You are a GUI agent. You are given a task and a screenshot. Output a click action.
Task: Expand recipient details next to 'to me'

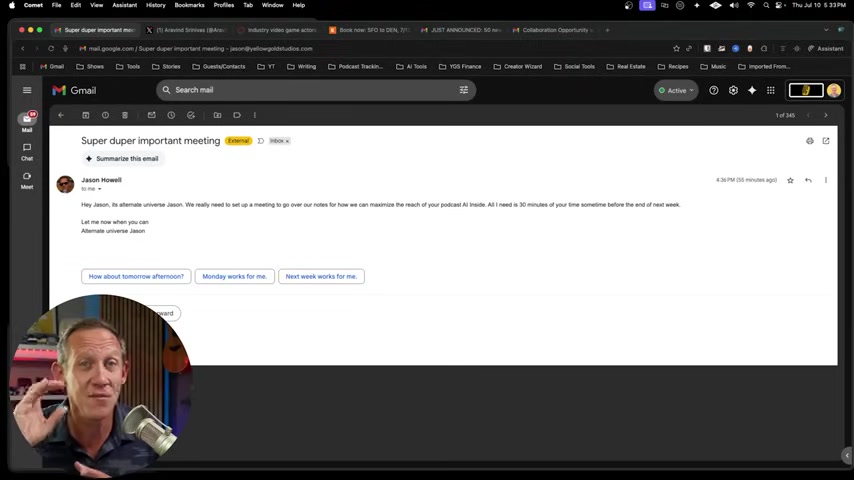tap(100, 189)
